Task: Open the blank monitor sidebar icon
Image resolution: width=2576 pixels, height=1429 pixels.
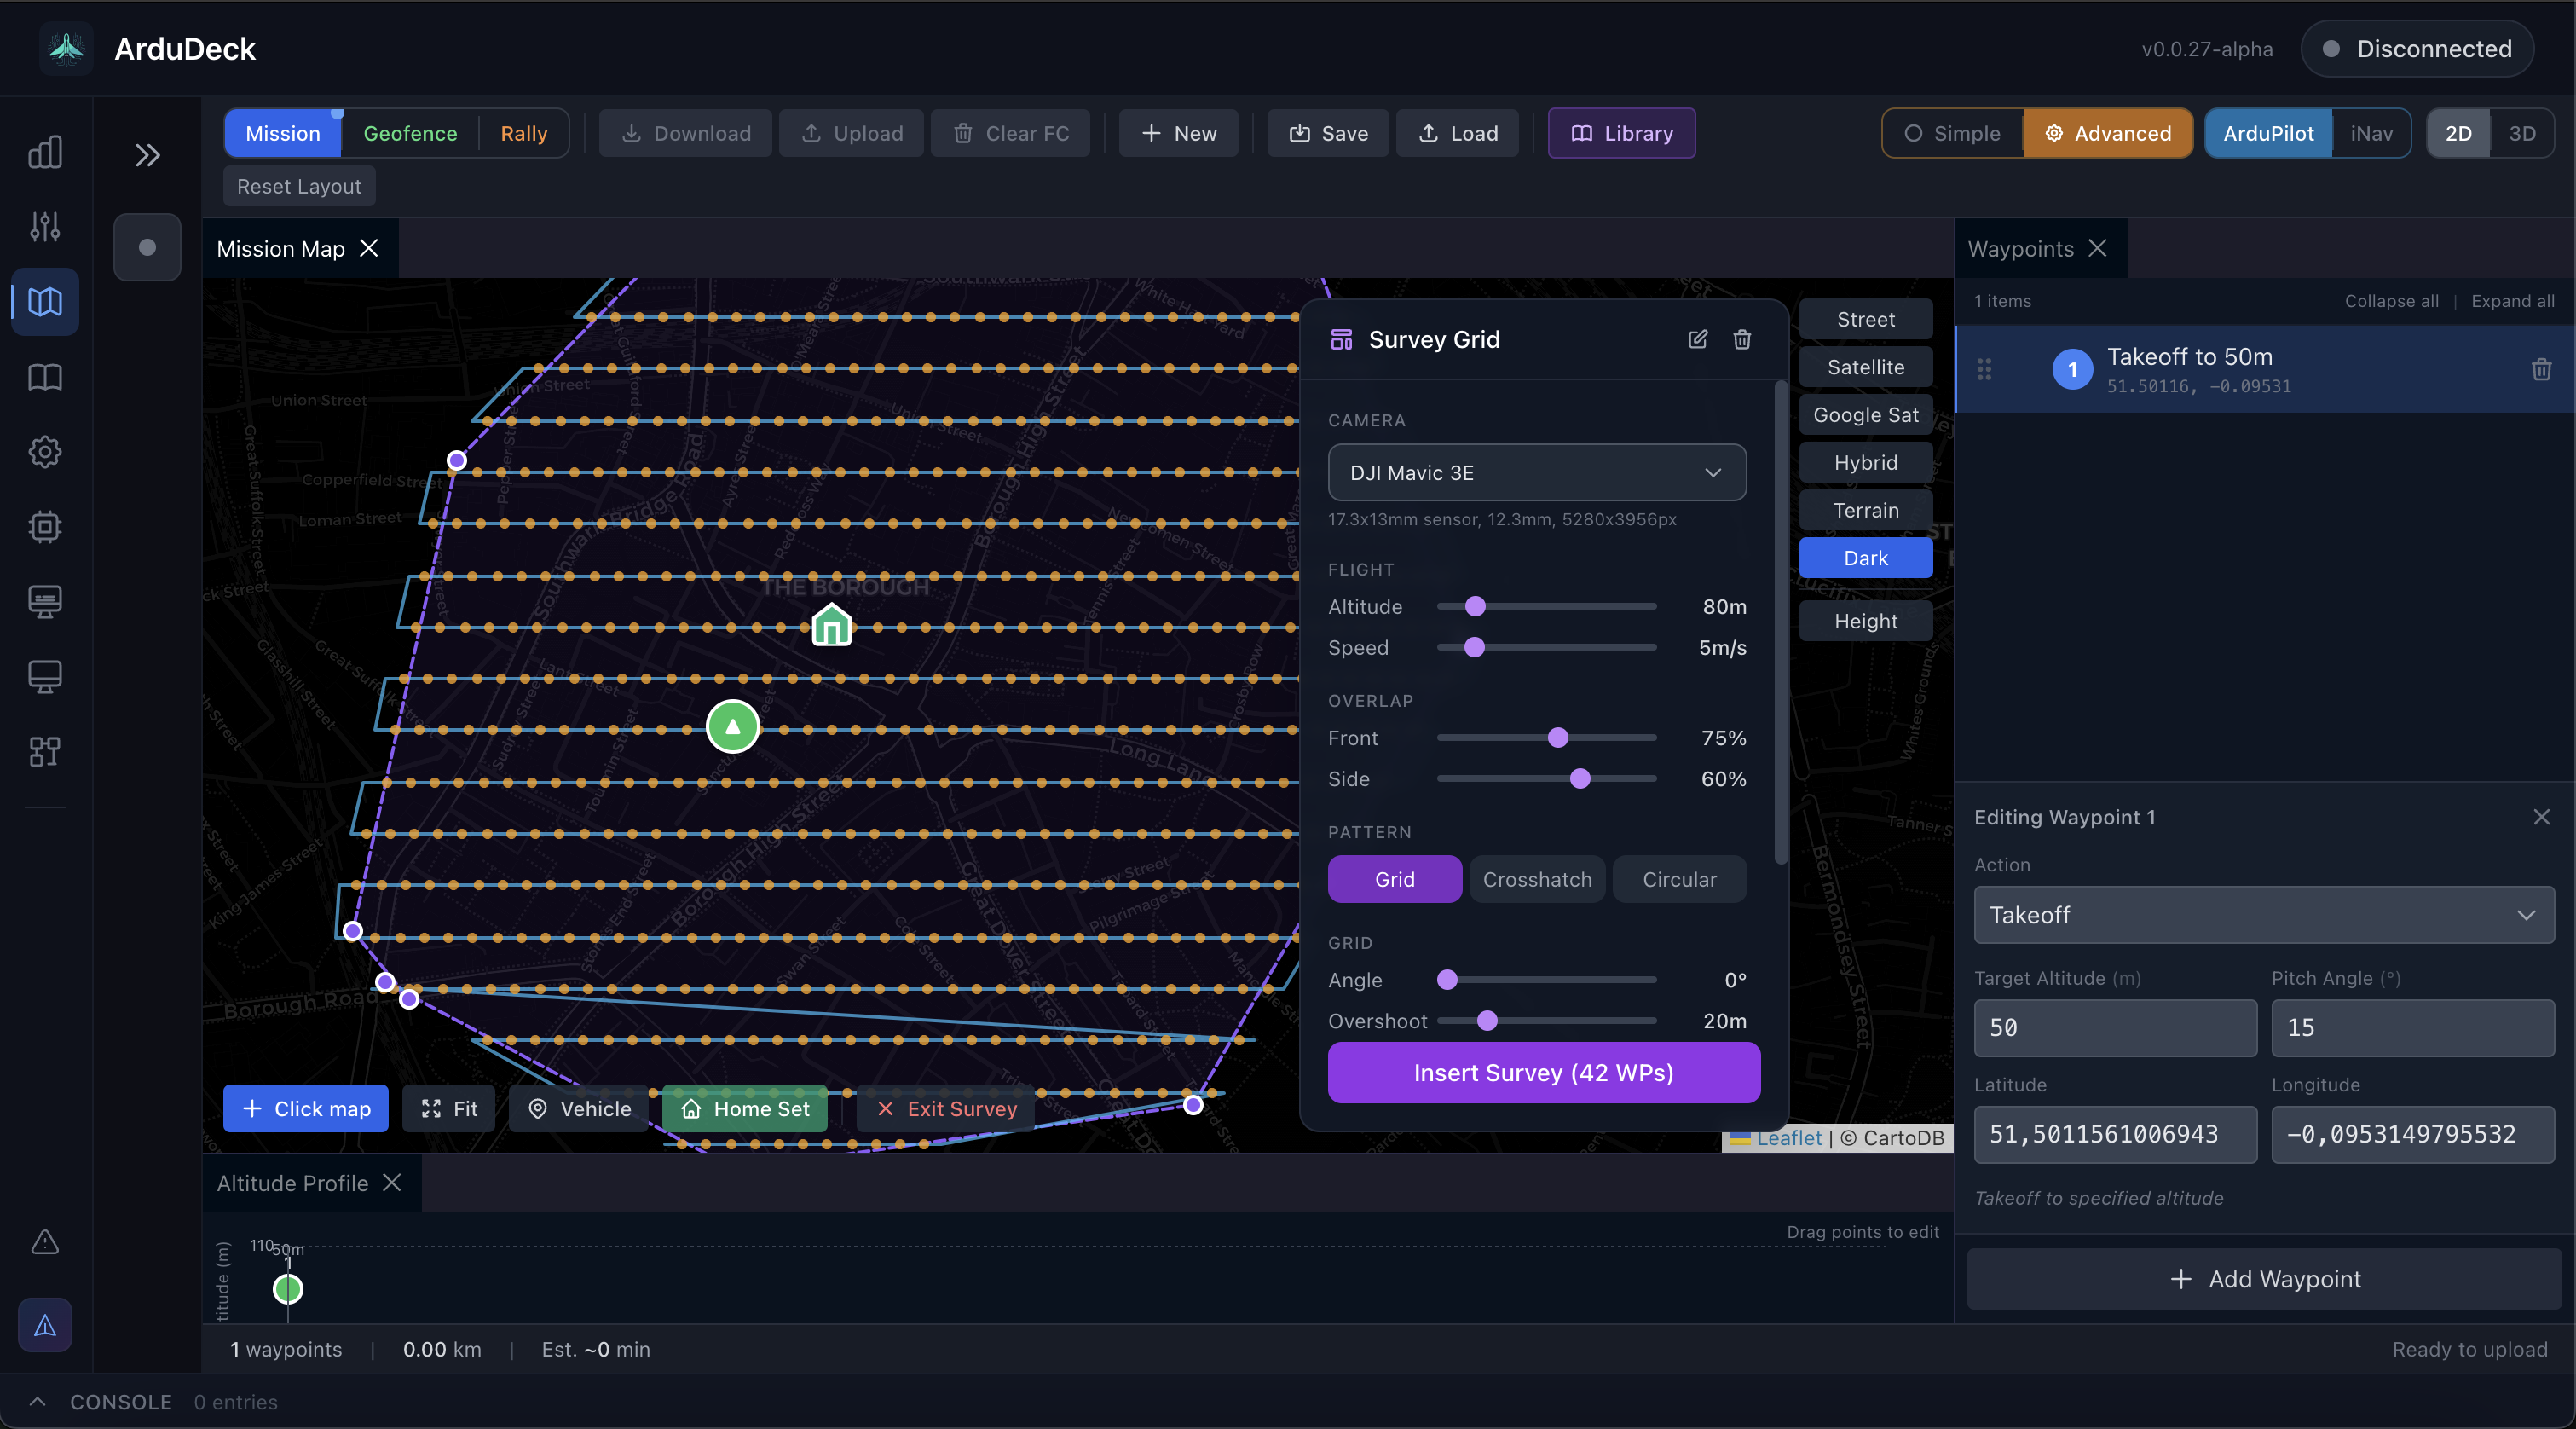Action: tap(45, 676)
